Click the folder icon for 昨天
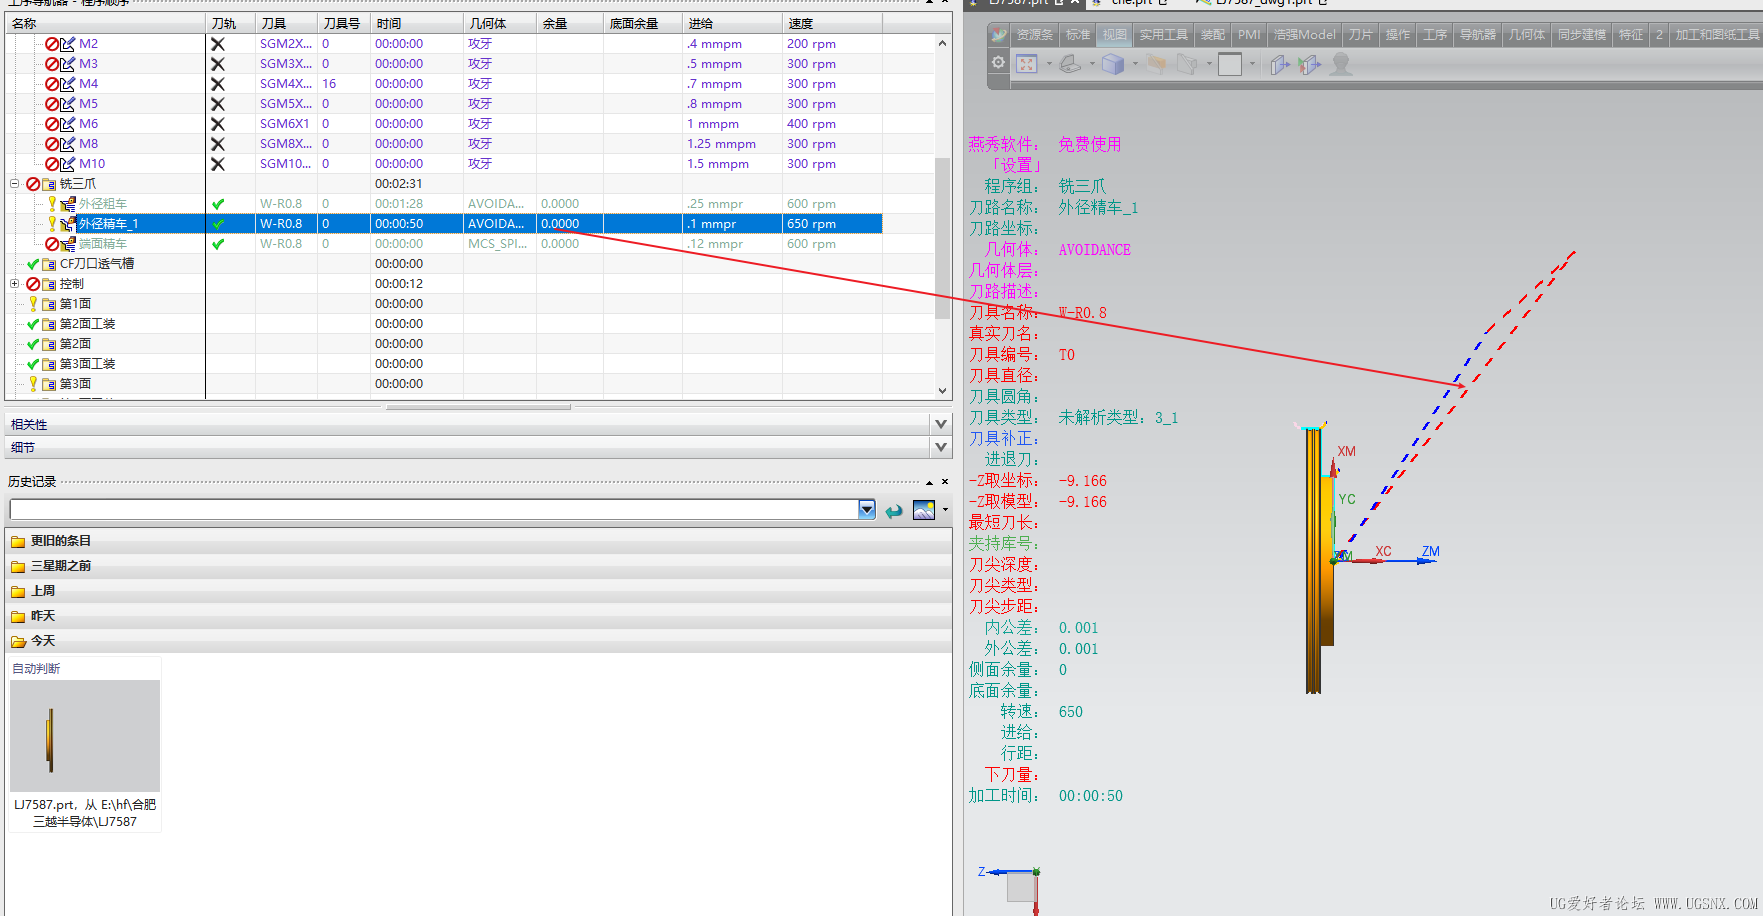Screen dimensions: 1763x916 tap(18, 616)
